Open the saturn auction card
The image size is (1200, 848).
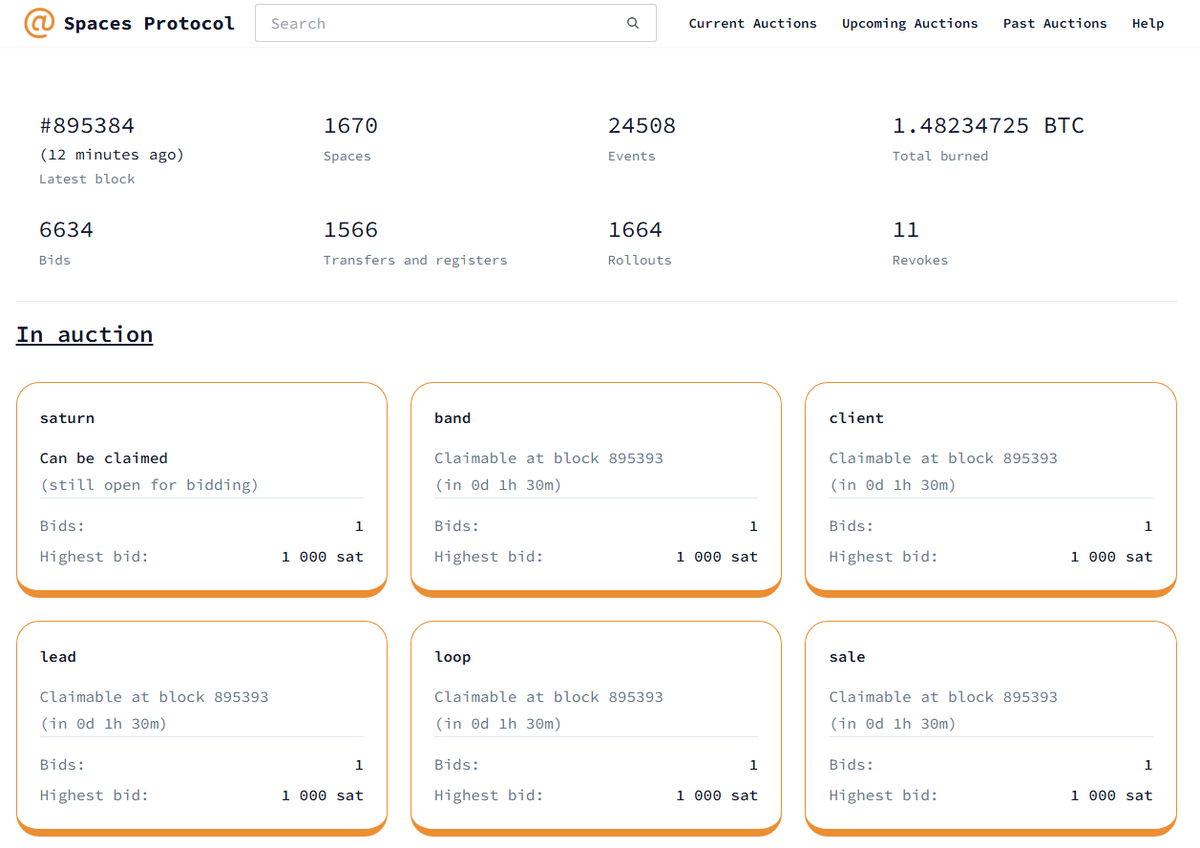coord(202,488)
